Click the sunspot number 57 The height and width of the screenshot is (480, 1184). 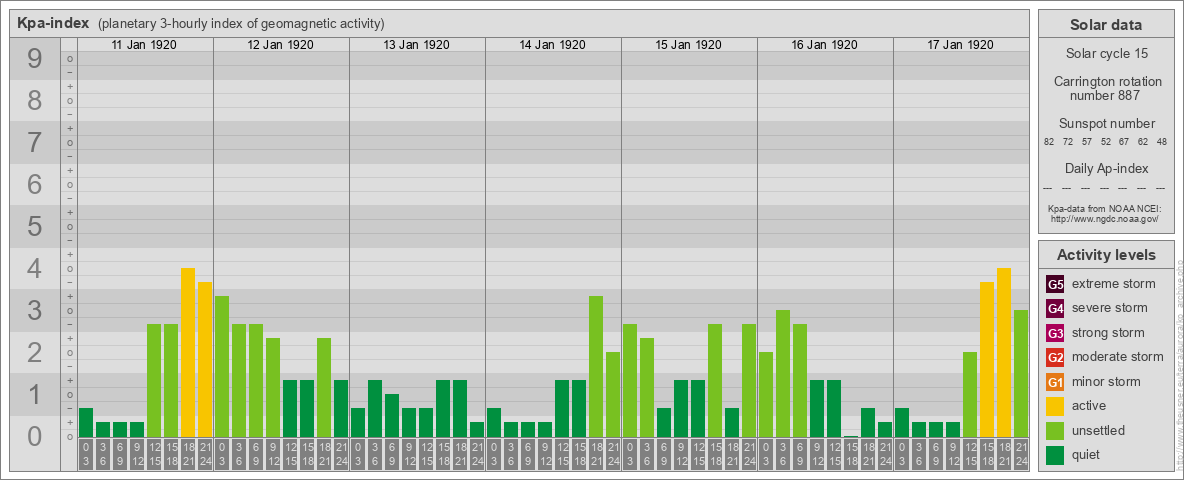click(1087, 142)
